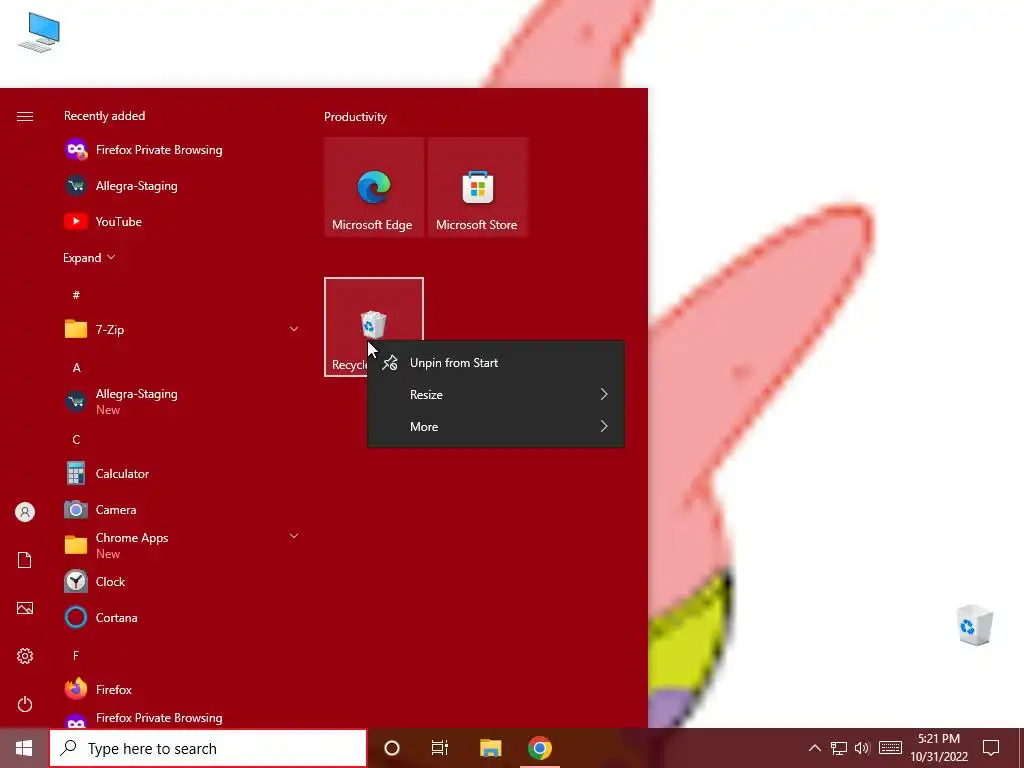
Task: Expand the Recently added list
Action: coord(89,258)
